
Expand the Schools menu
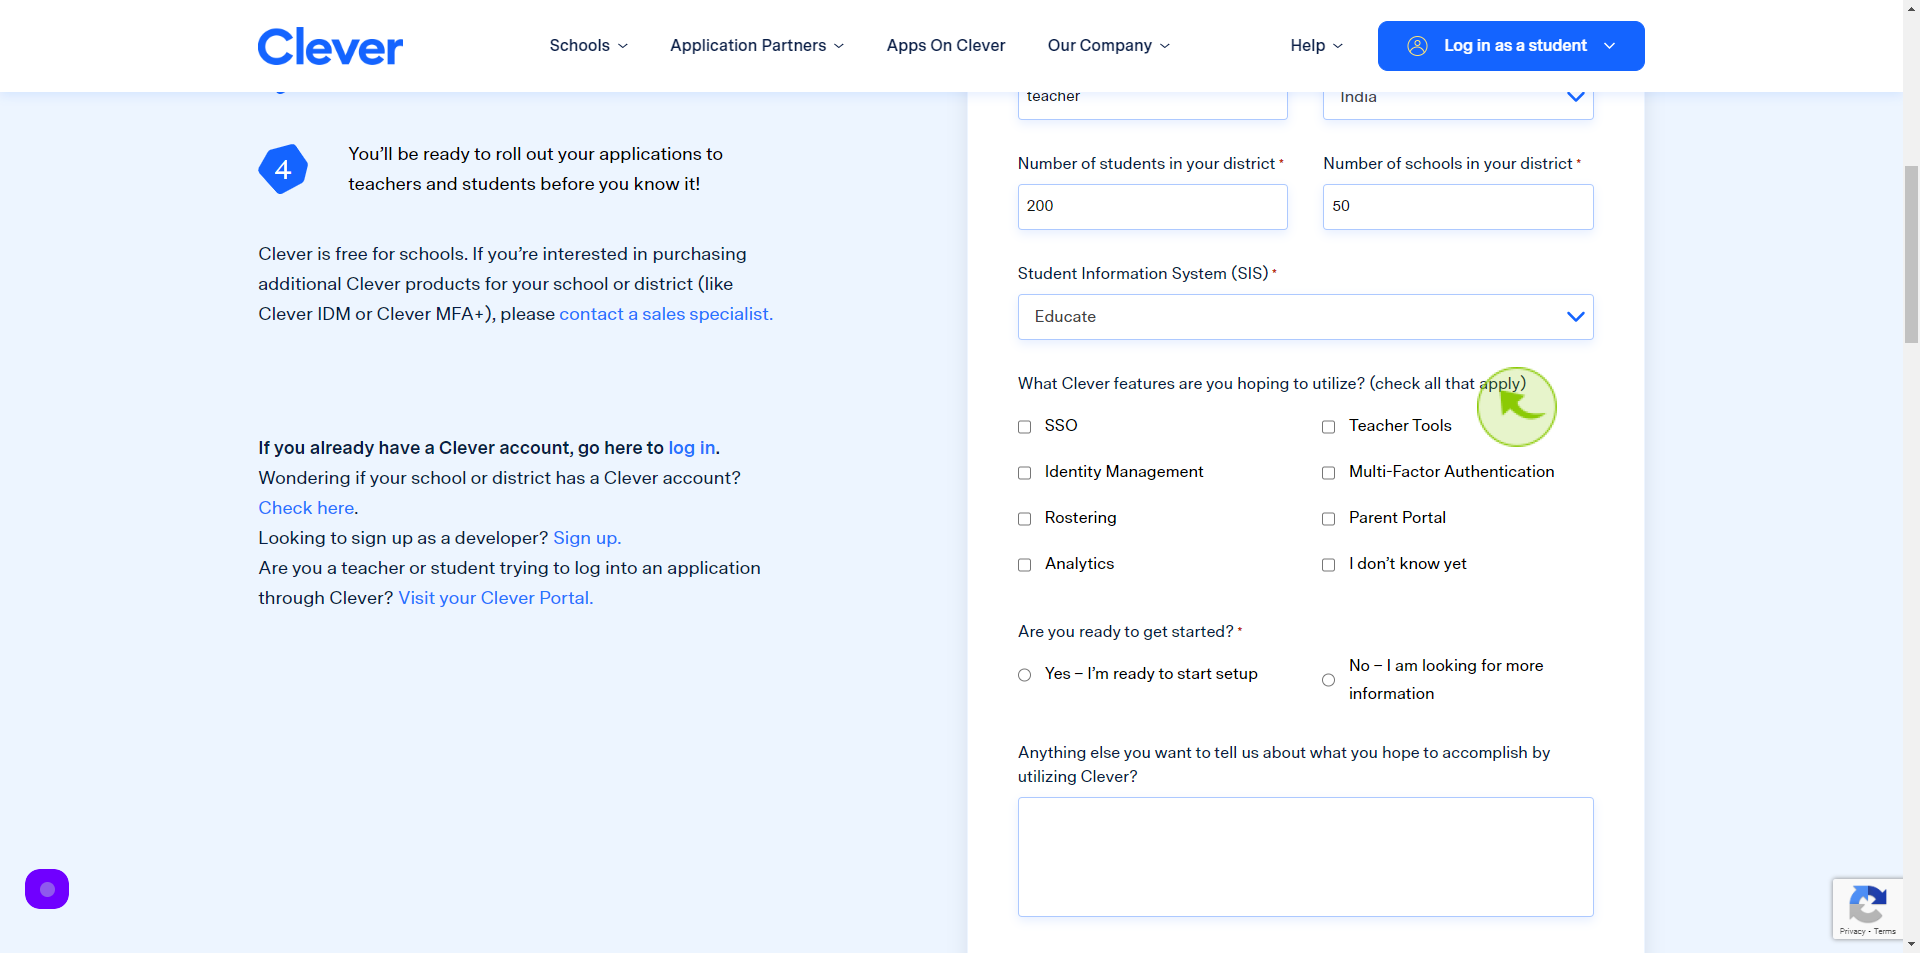coord(588,46)
